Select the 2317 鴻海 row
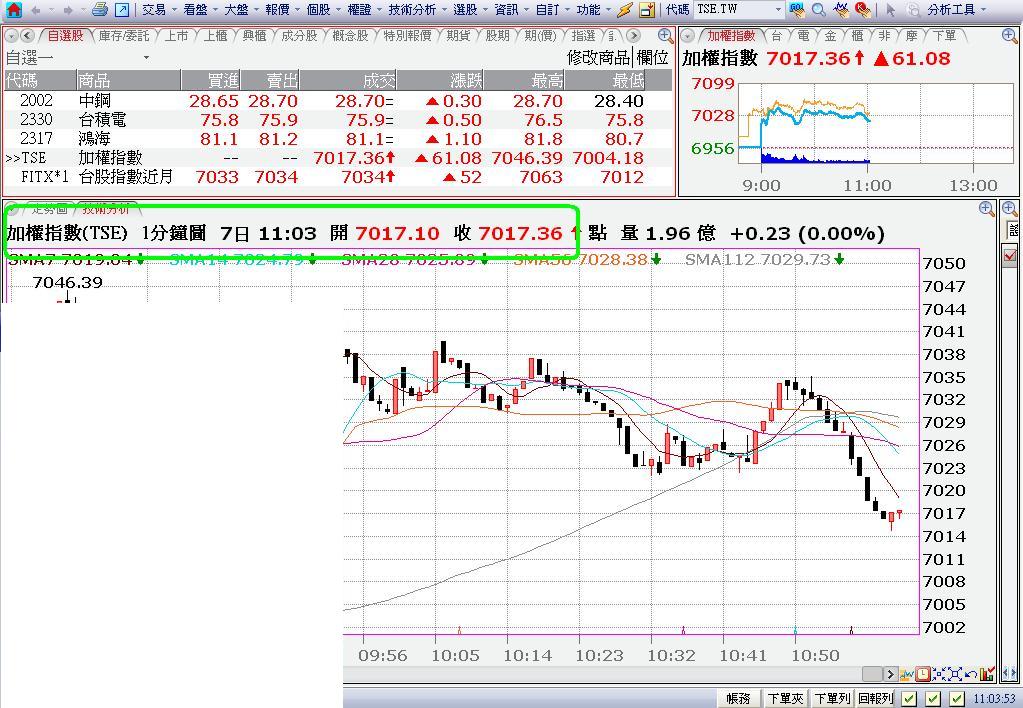 click(337, 139)
